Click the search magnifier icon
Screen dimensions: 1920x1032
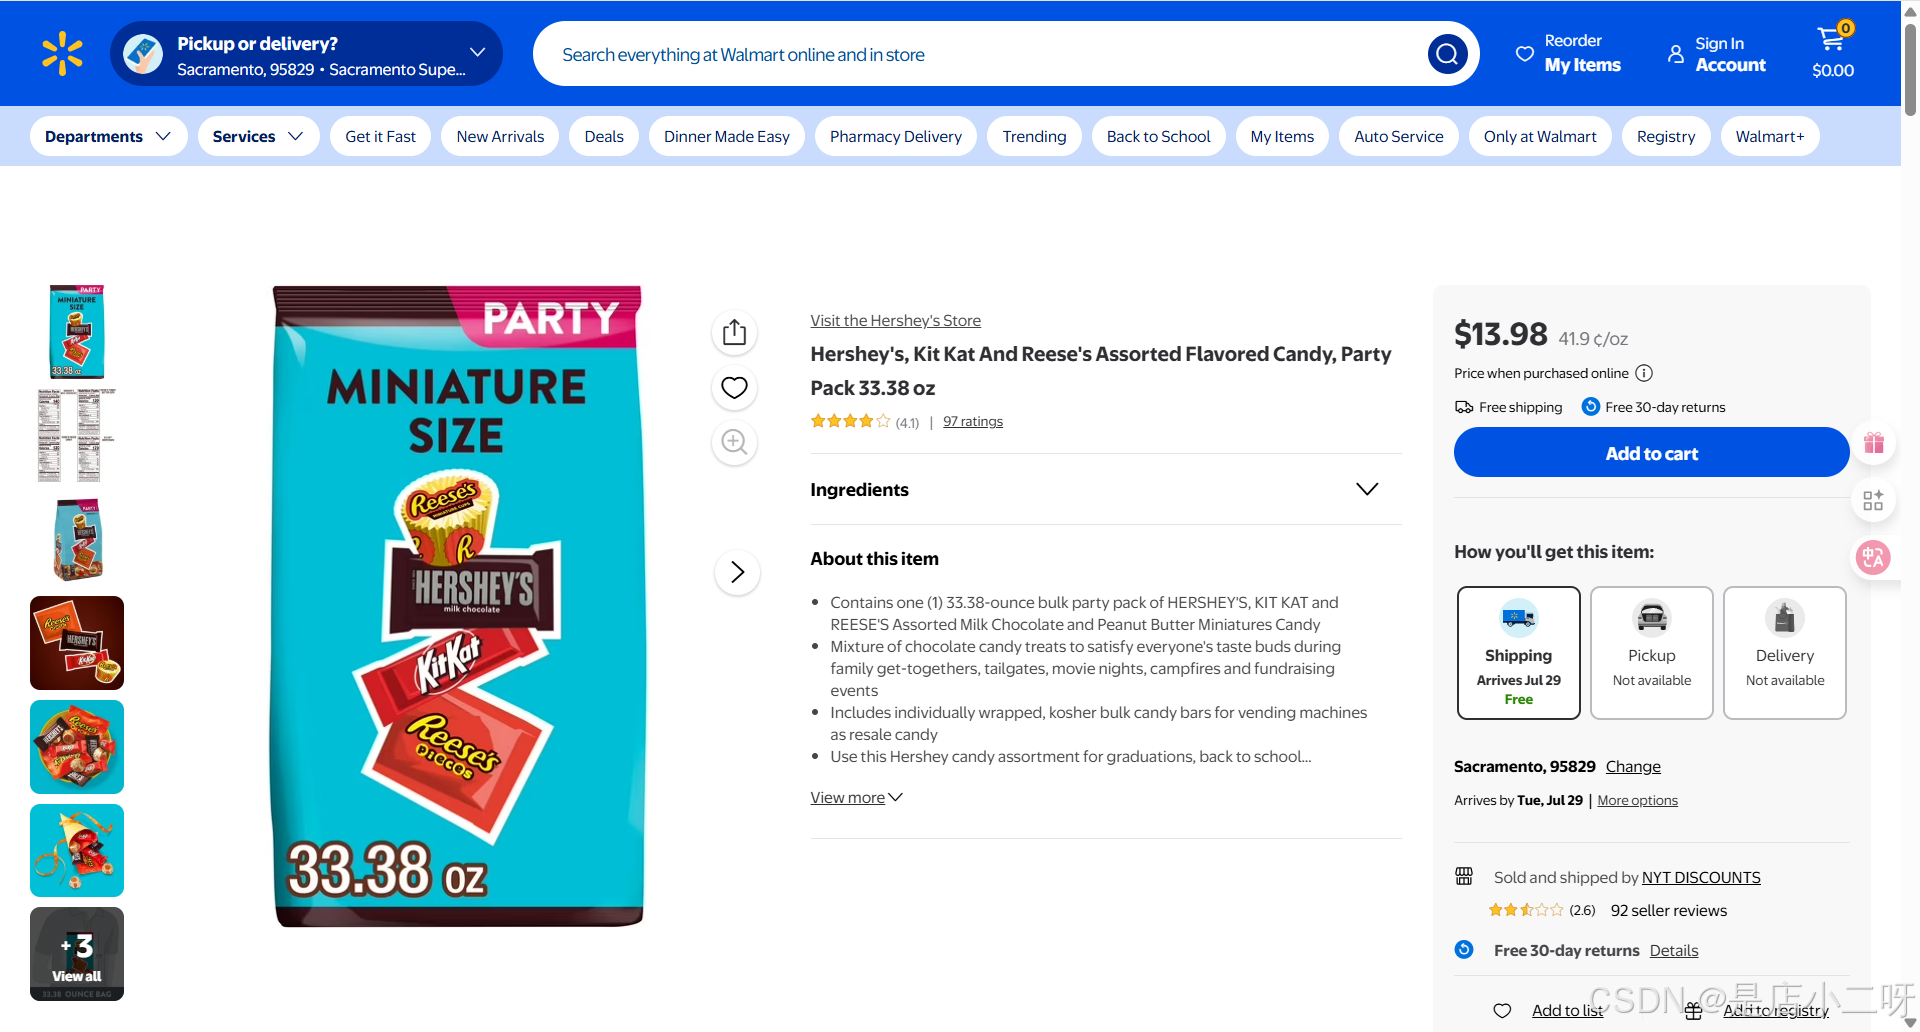click(x=1447, y=54)
